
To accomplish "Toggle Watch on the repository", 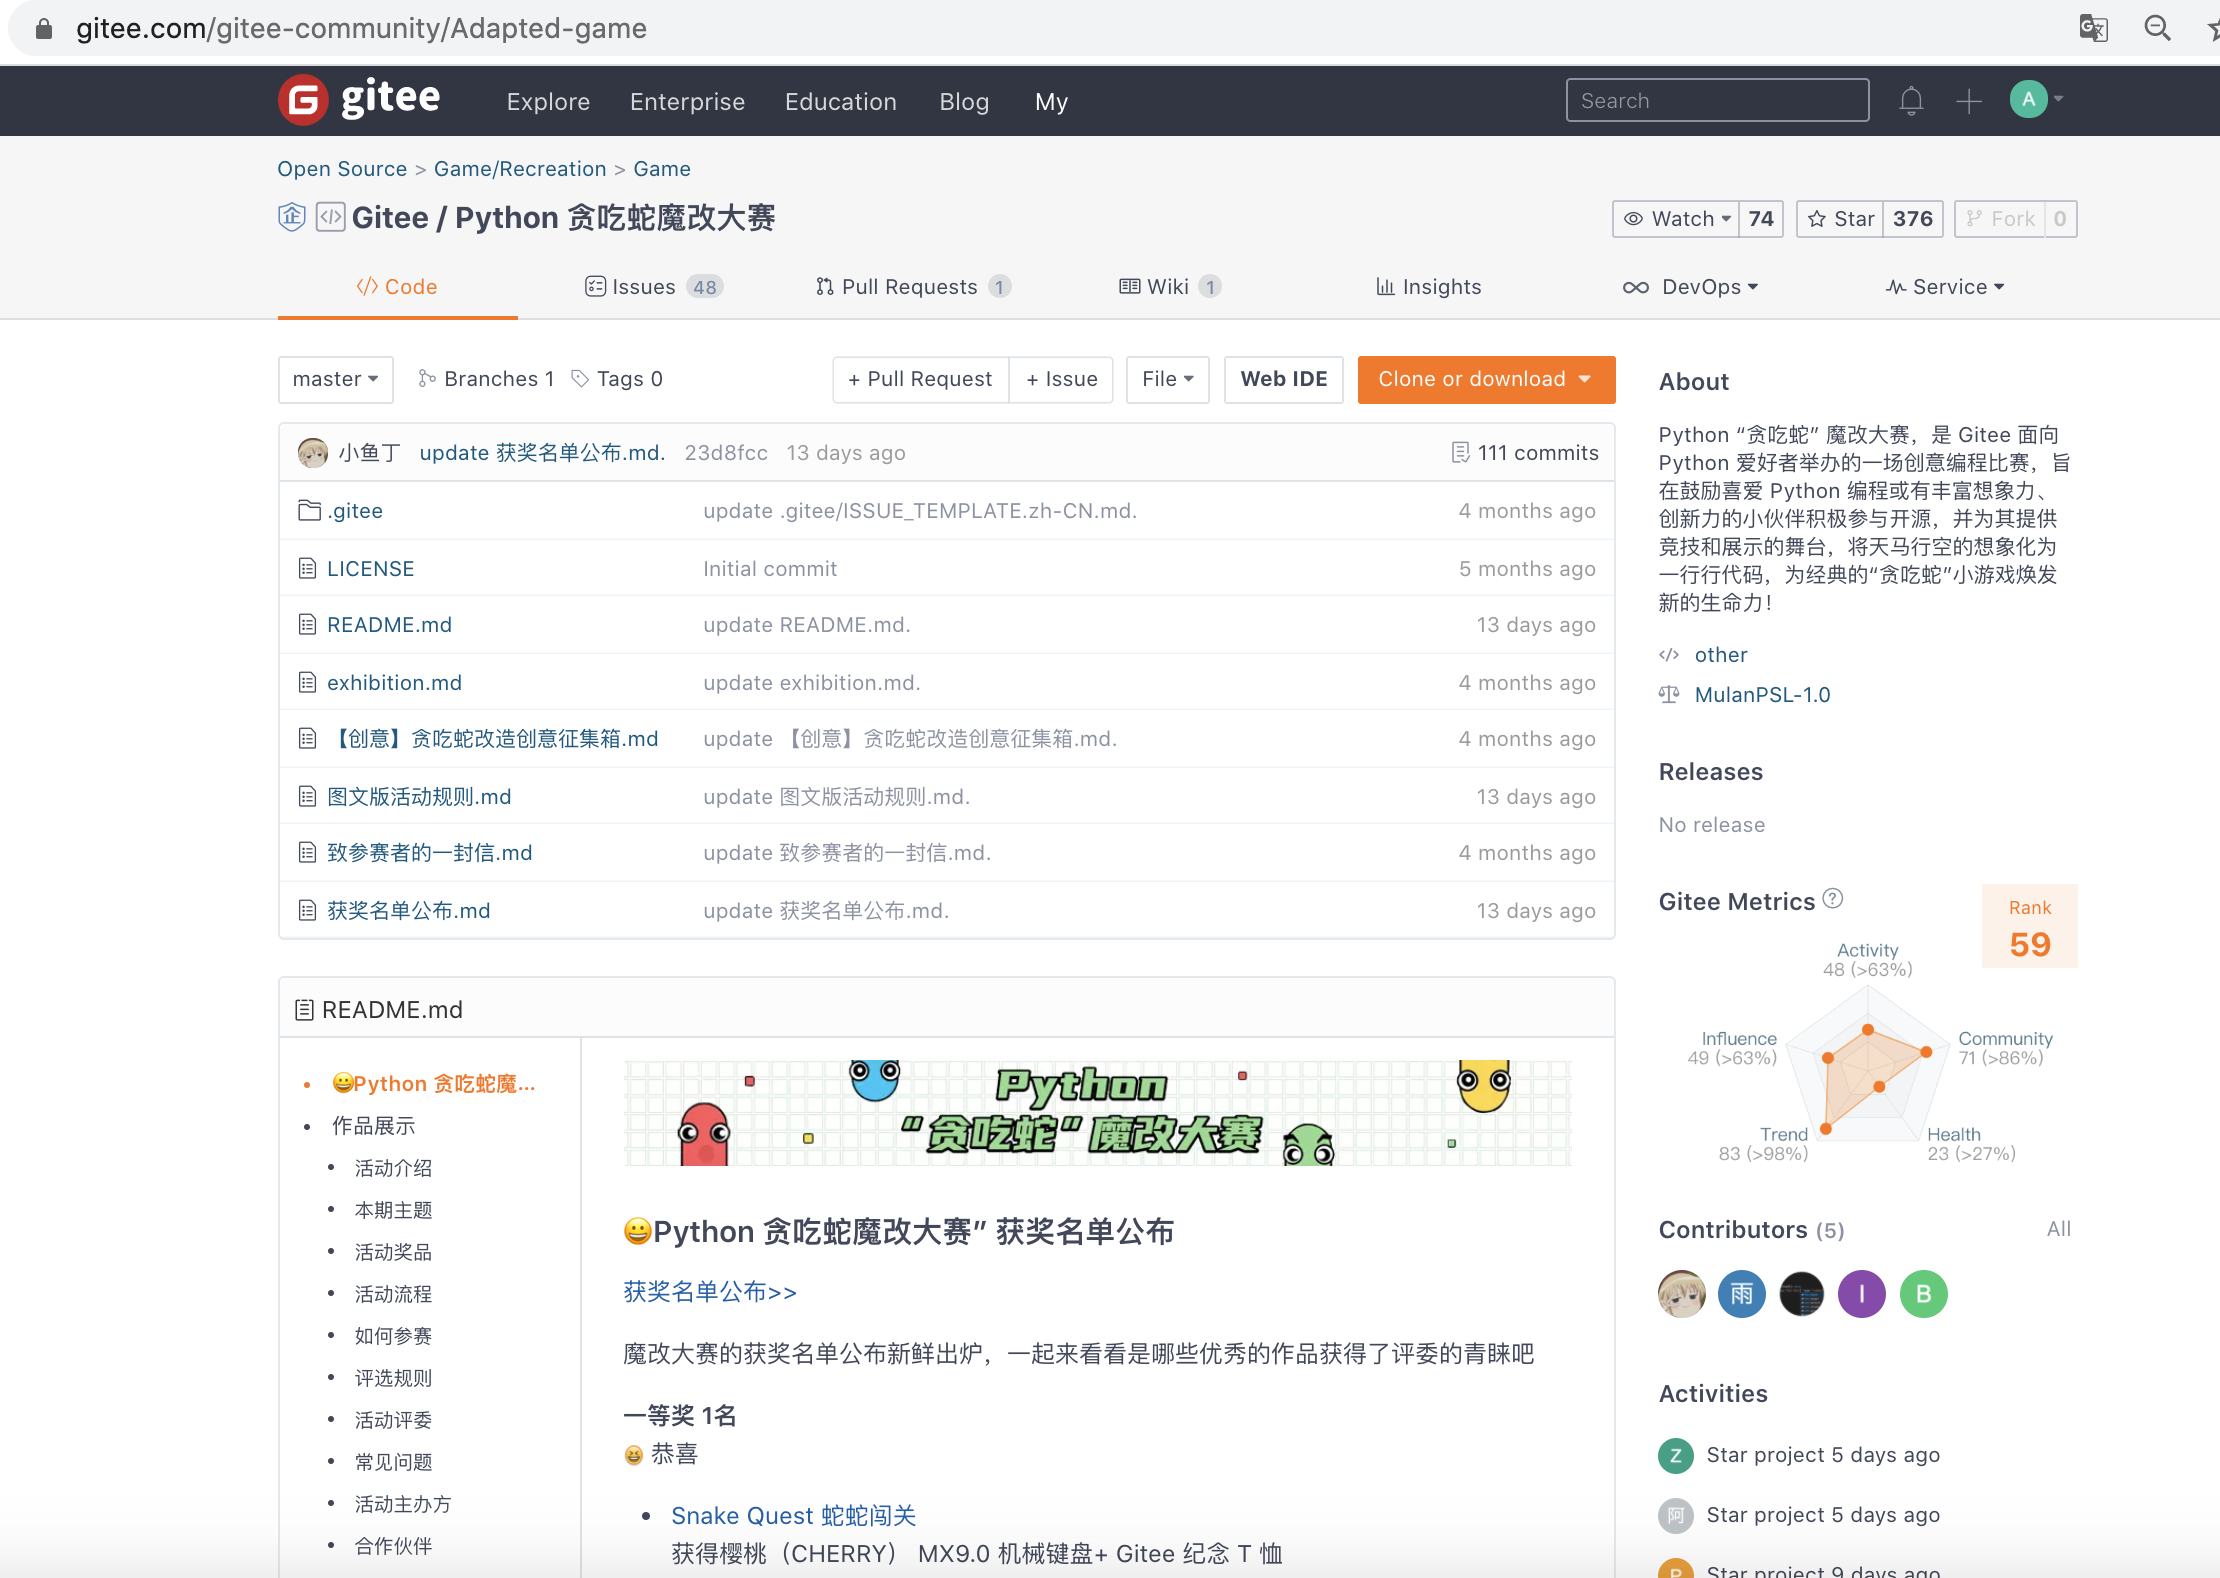I will [x=1676, y=219].
